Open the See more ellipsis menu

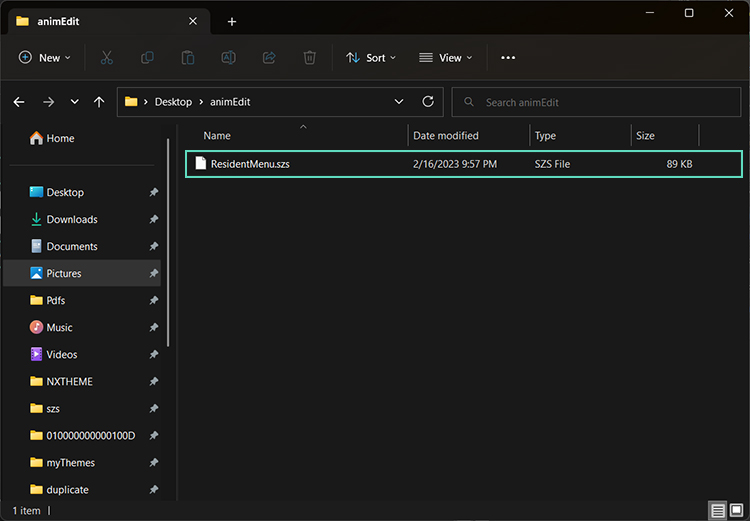tap(508, 58)
